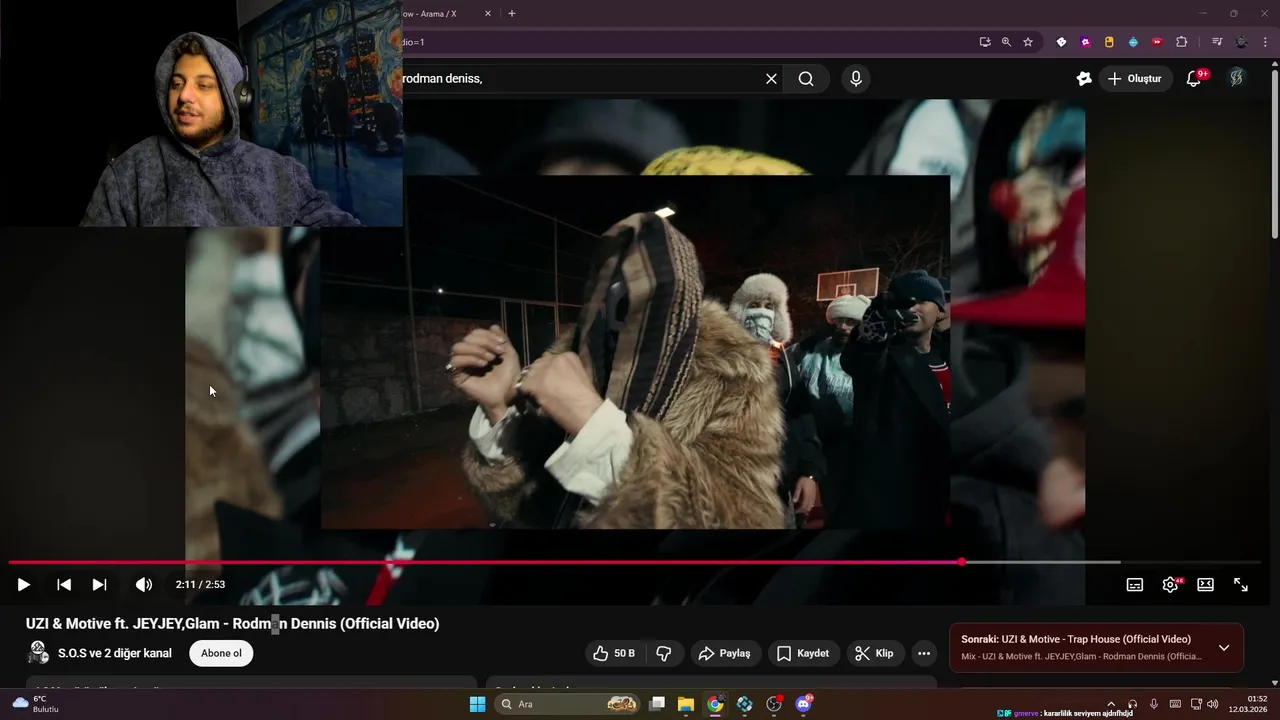
Task: Click install app icon in address bar
Action: 985,42
